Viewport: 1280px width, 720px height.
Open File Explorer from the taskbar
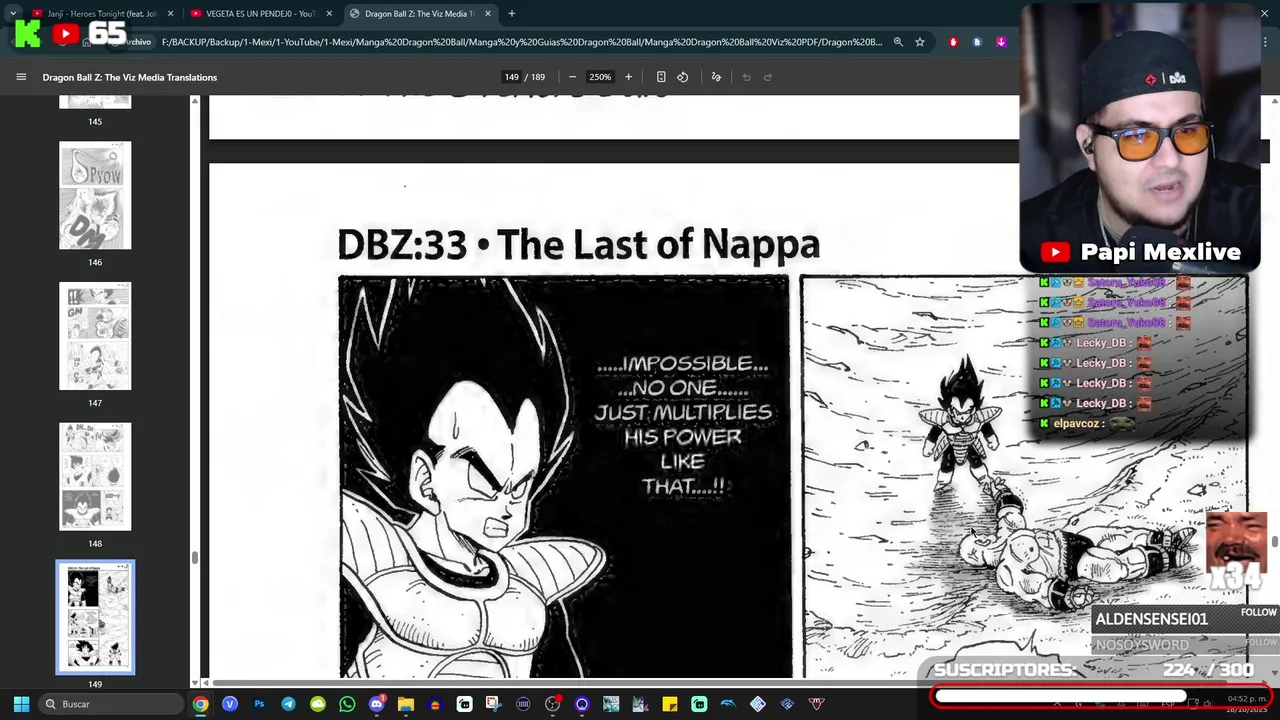coord(405,704)
